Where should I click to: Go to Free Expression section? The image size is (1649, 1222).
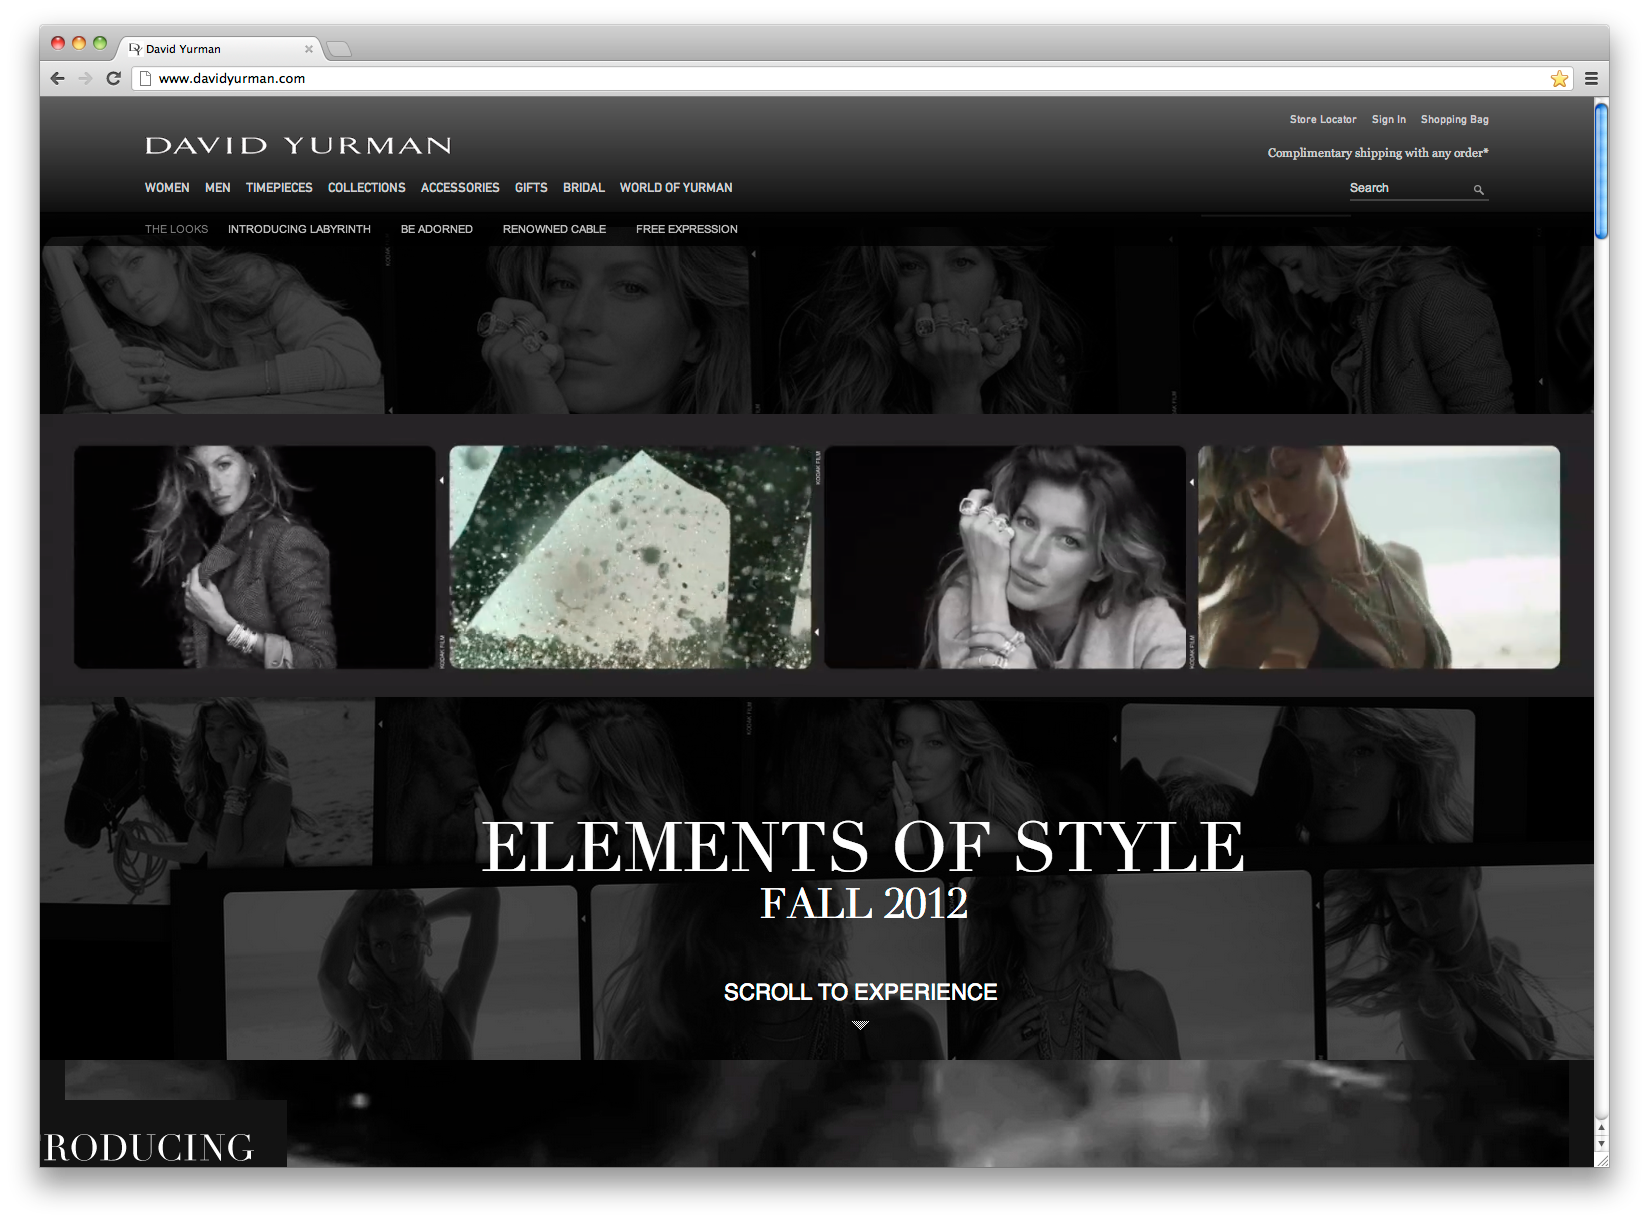(x=687, y=229)
